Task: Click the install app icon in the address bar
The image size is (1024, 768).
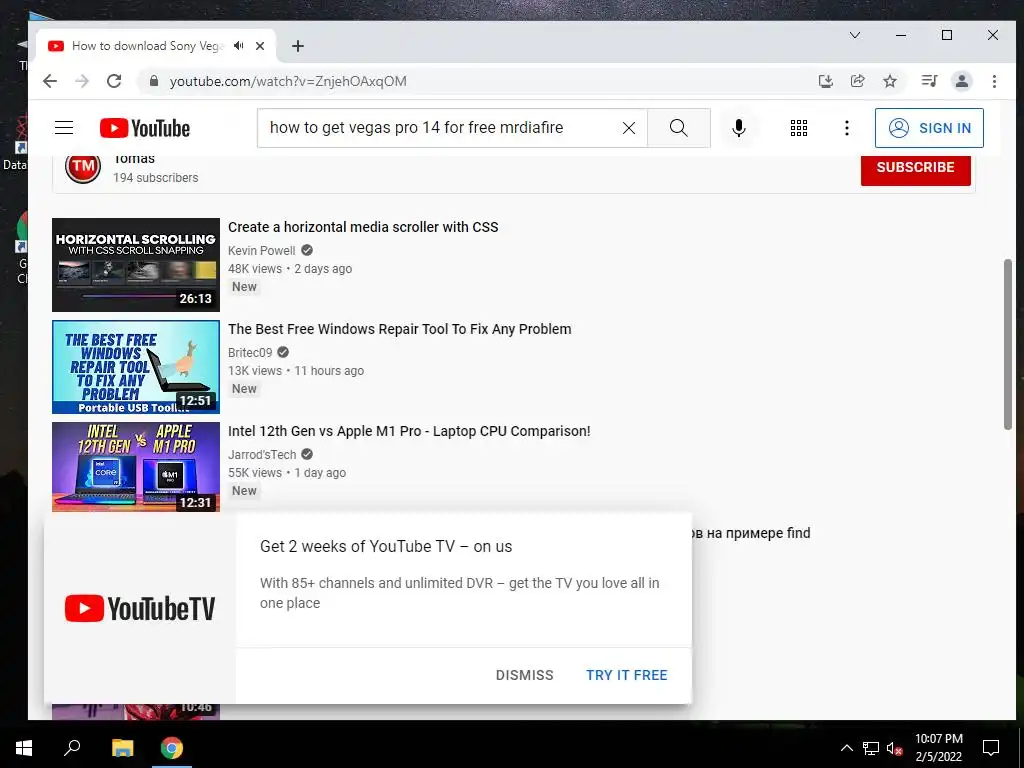Action: 825,81
